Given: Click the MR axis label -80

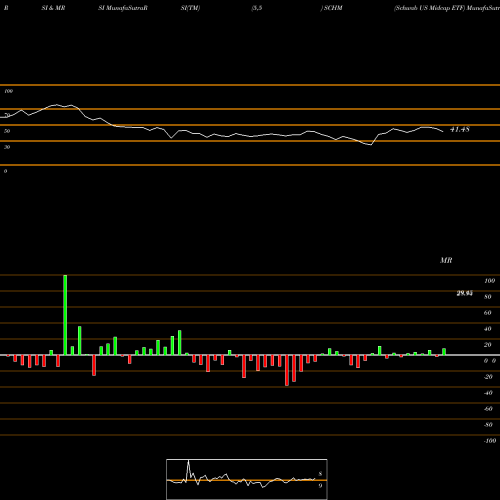Looking at the screenshot, I should coord(488,425).
